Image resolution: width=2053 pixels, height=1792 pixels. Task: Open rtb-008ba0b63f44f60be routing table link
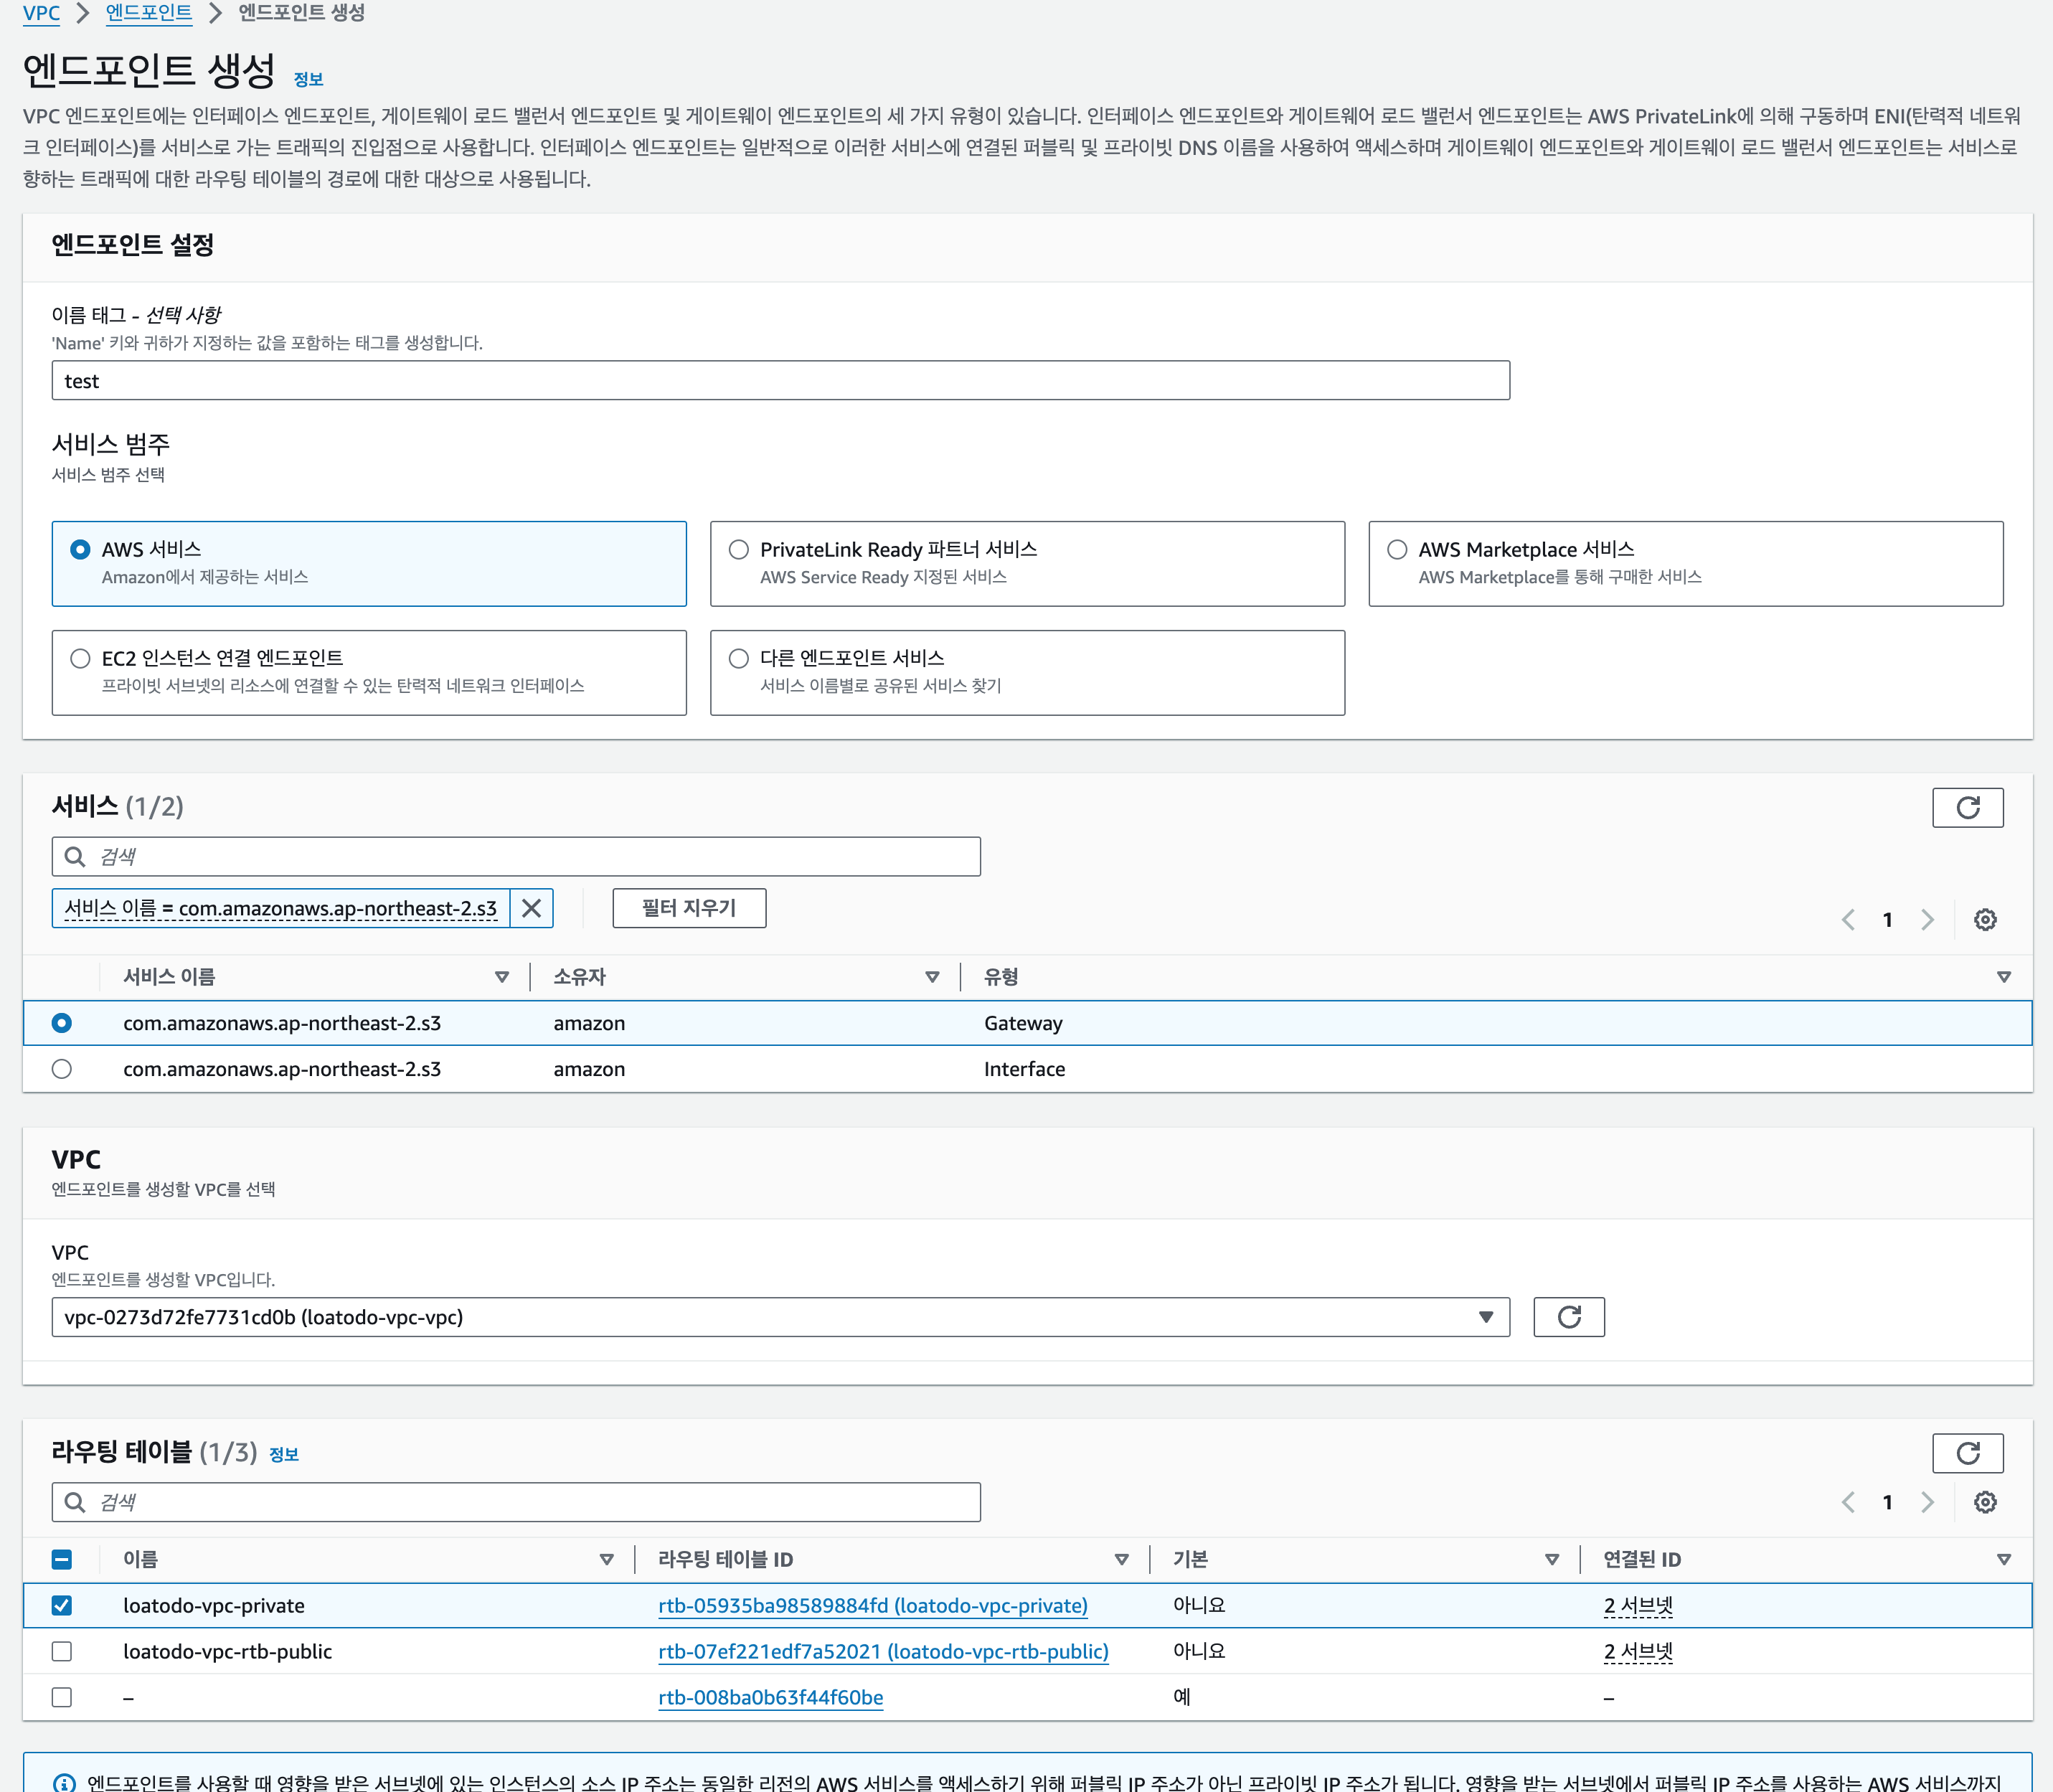pos(770,1697)
